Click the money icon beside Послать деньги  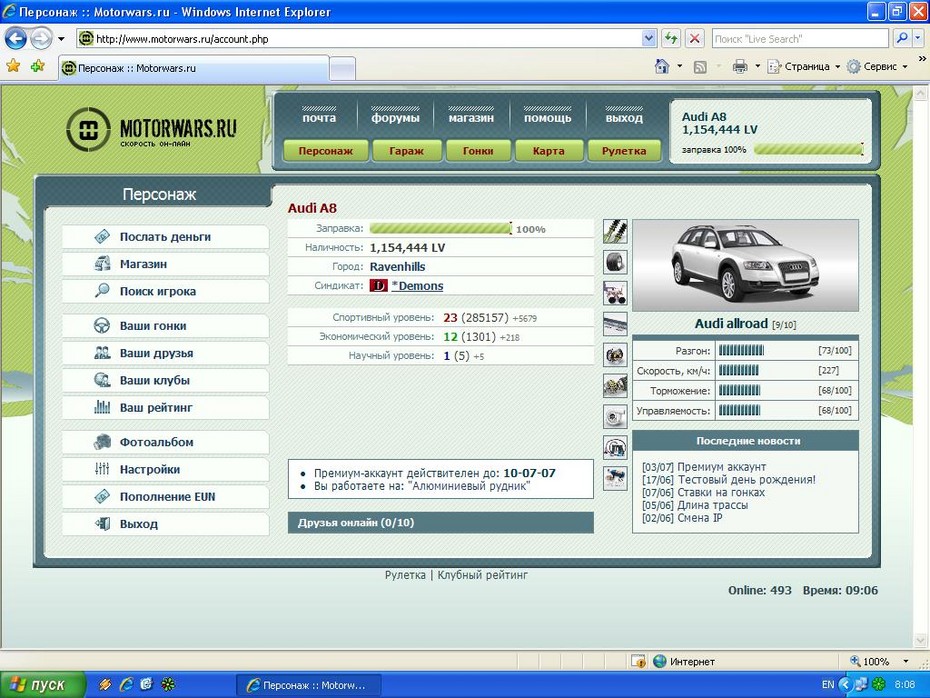pos(102,237)
